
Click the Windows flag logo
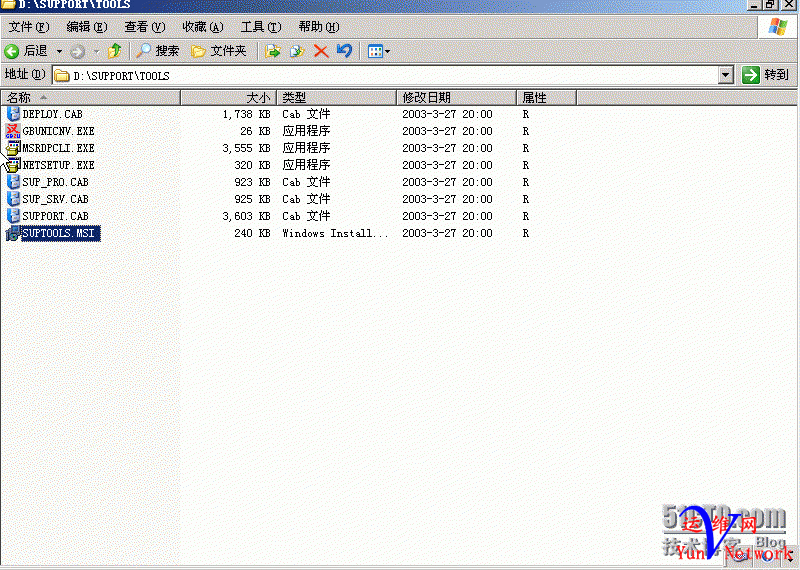(x=778, y=27)
